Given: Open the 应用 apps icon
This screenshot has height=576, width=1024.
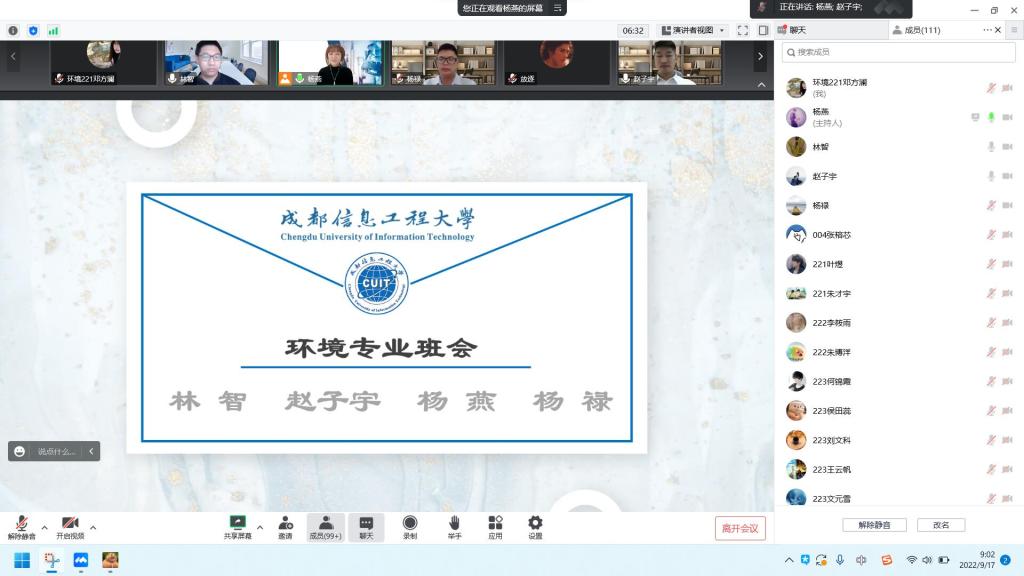Looking at the screenshot, I should coord(495,523).
